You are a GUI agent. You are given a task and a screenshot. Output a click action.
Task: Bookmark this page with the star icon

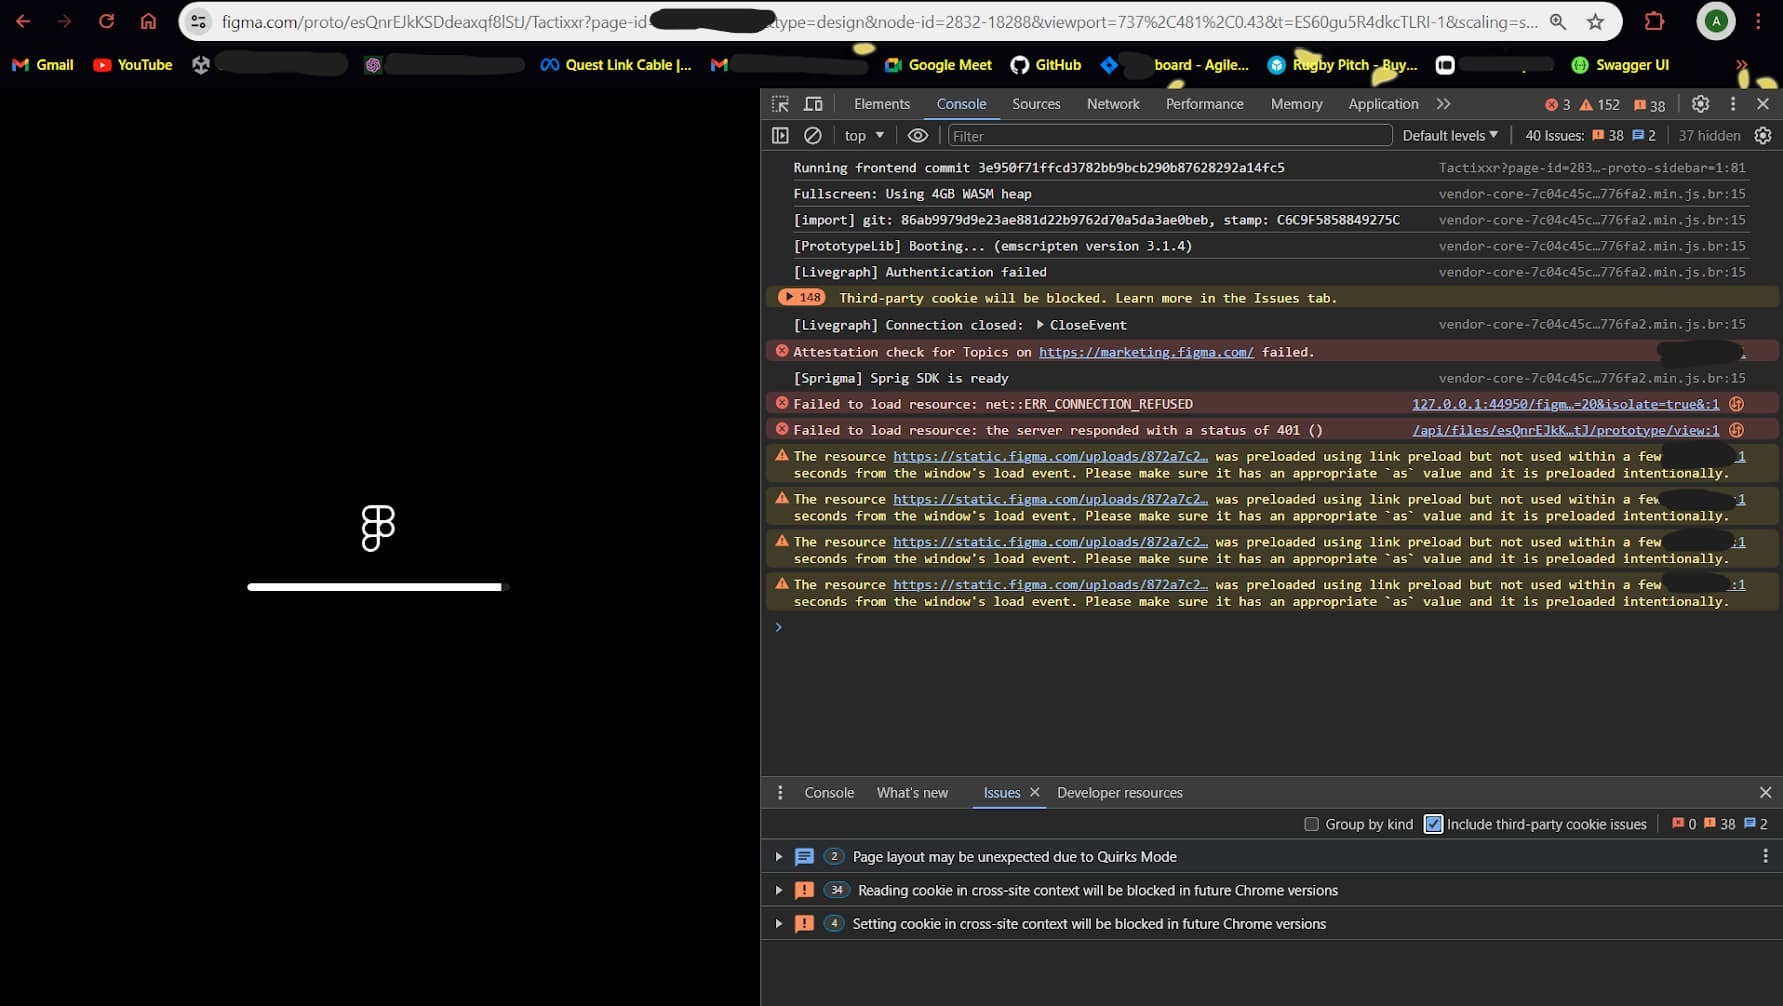(x=1596, y=21)
